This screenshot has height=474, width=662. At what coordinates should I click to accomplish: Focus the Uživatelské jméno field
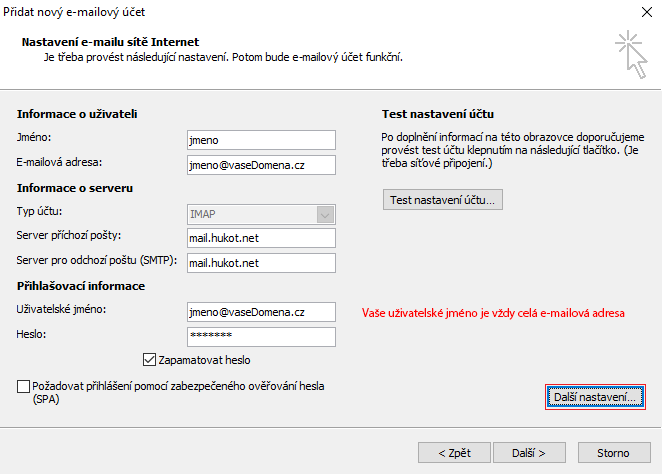tap(261, 312)
